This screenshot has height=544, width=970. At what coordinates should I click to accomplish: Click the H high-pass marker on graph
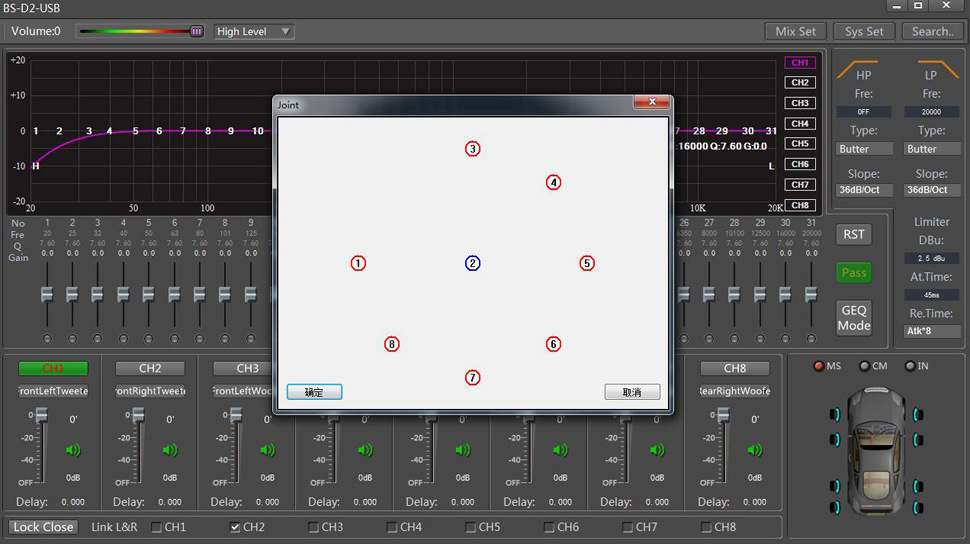36,166
